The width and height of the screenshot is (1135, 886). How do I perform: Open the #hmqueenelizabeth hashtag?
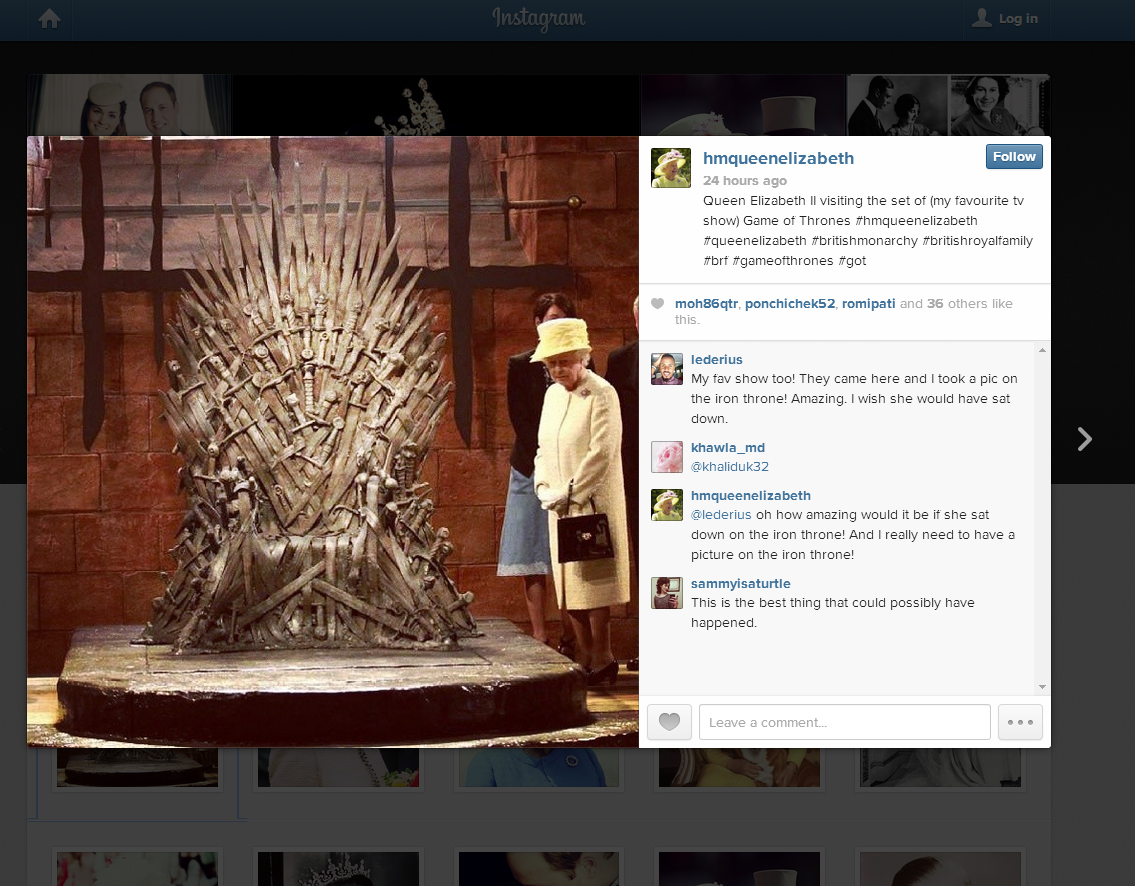(916, 221)
